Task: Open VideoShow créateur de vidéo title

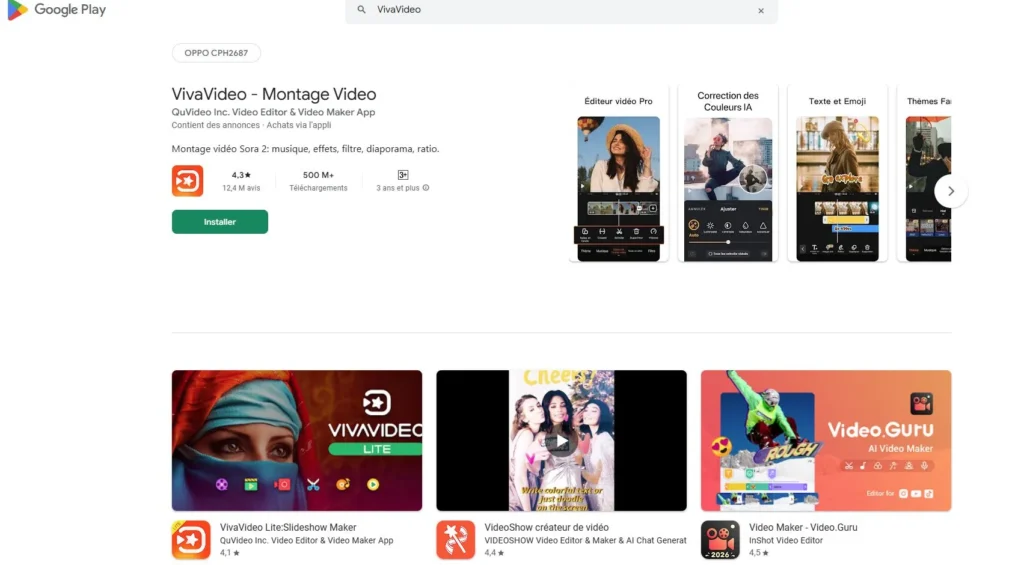Action: [546, 527]
